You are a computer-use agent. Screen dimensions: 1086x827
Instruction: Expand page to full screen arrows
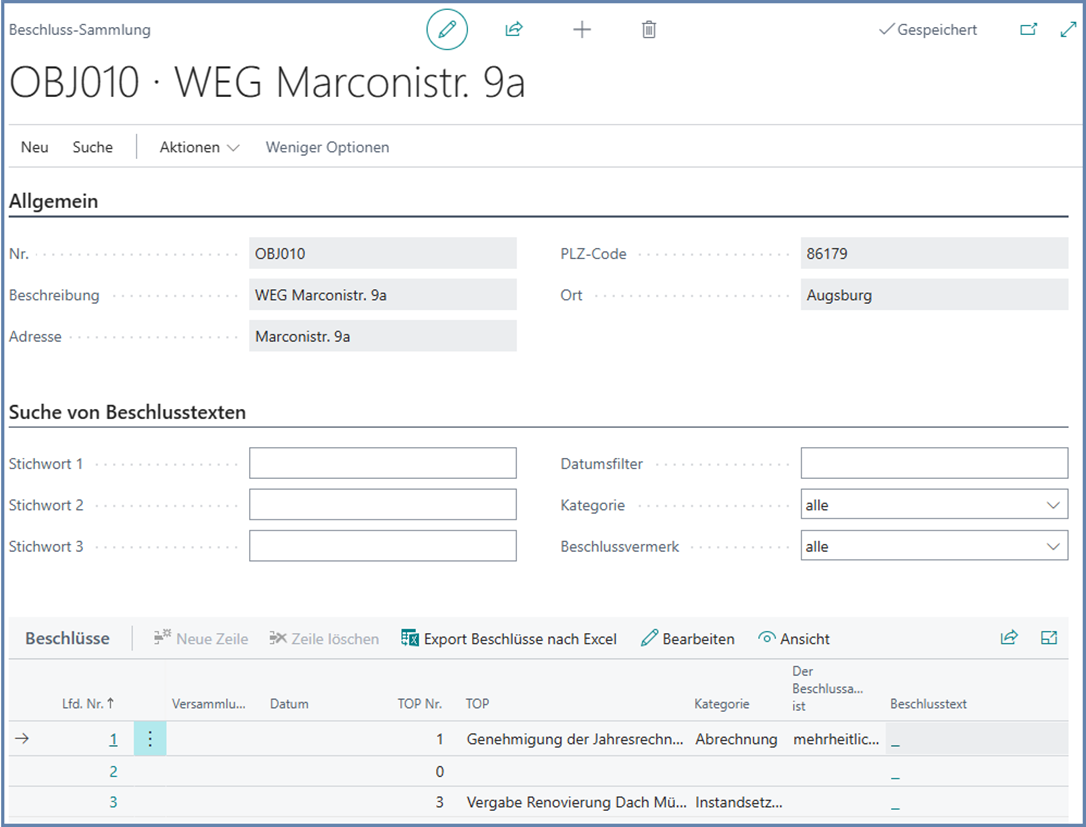point(1067,30)
